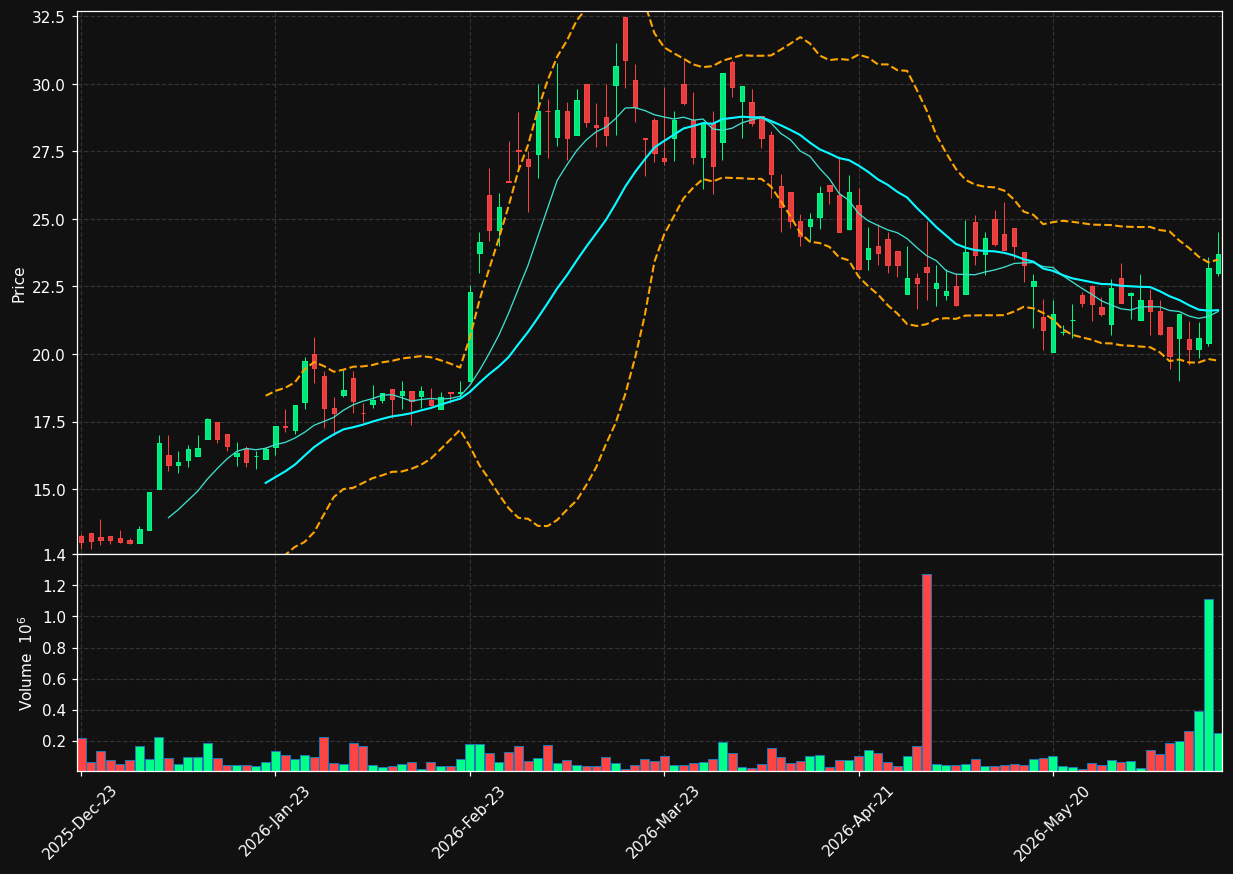Click the 0.2 volume tick label
Image resolution: width=1233 pixels, height=874 pixels.
click(54, 741)
